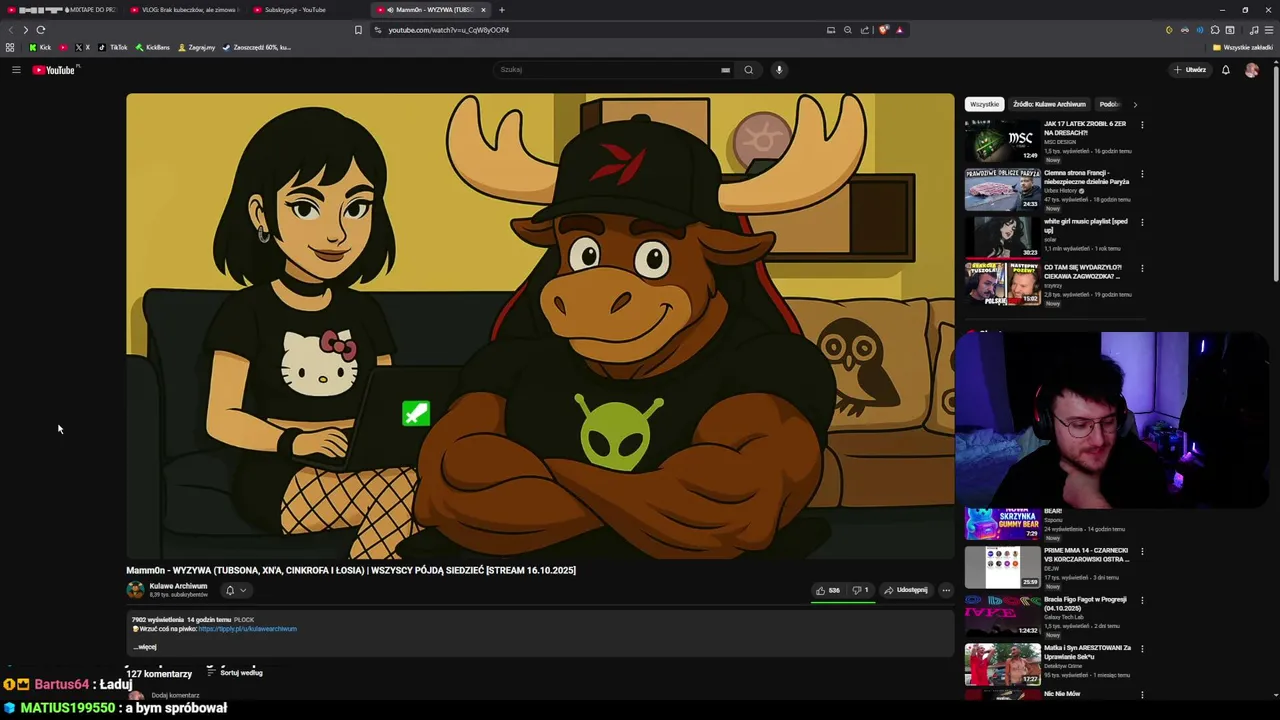Open the CO TAM SIĘ WYDARZYŁO video title
The image size is (1280, 720).
(1083, 272)
